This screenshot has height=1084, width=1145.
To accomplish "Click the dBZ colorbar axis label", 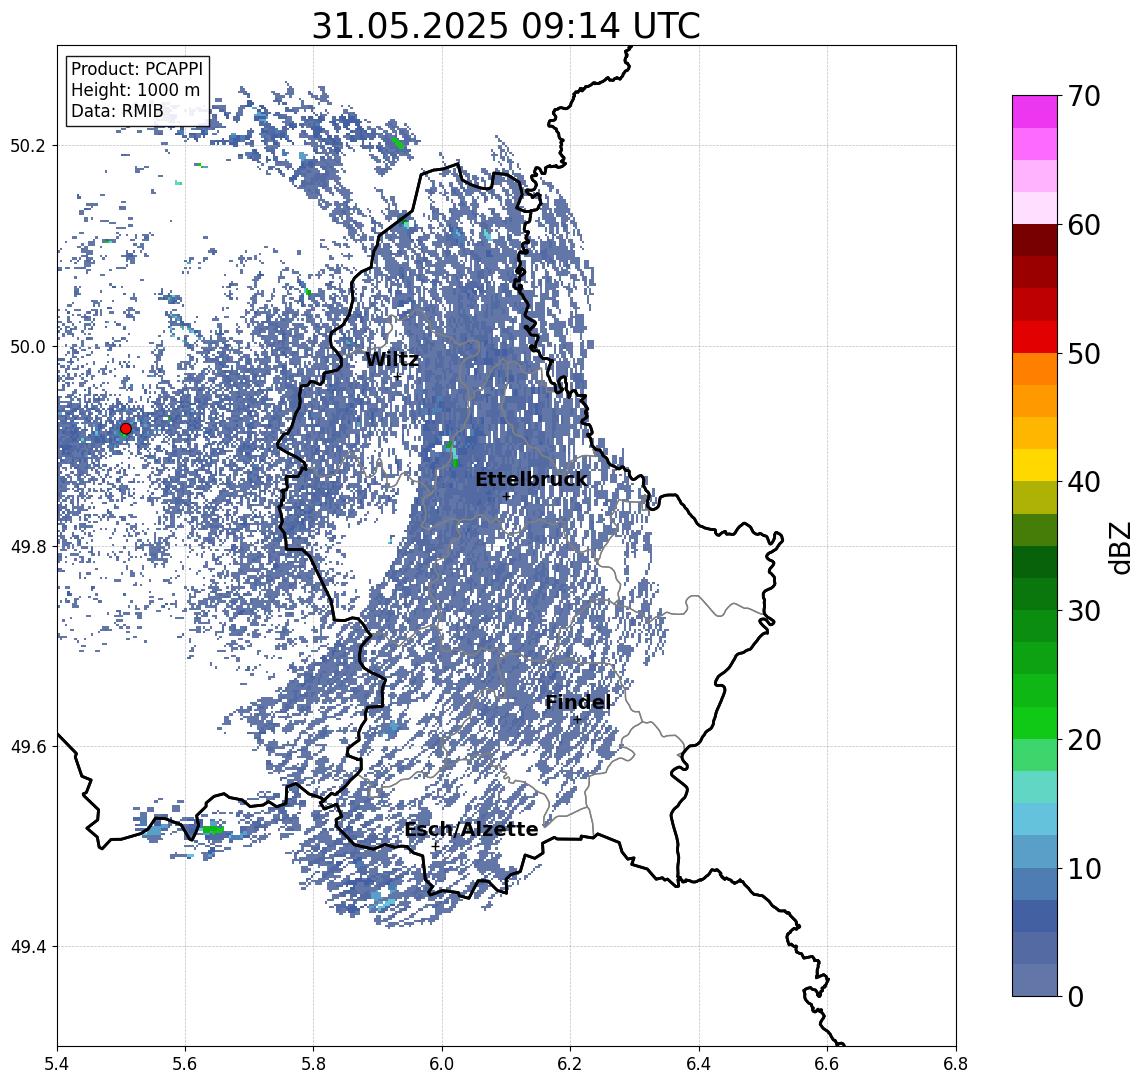I will pyautogui.click(x=1119, y=546).
